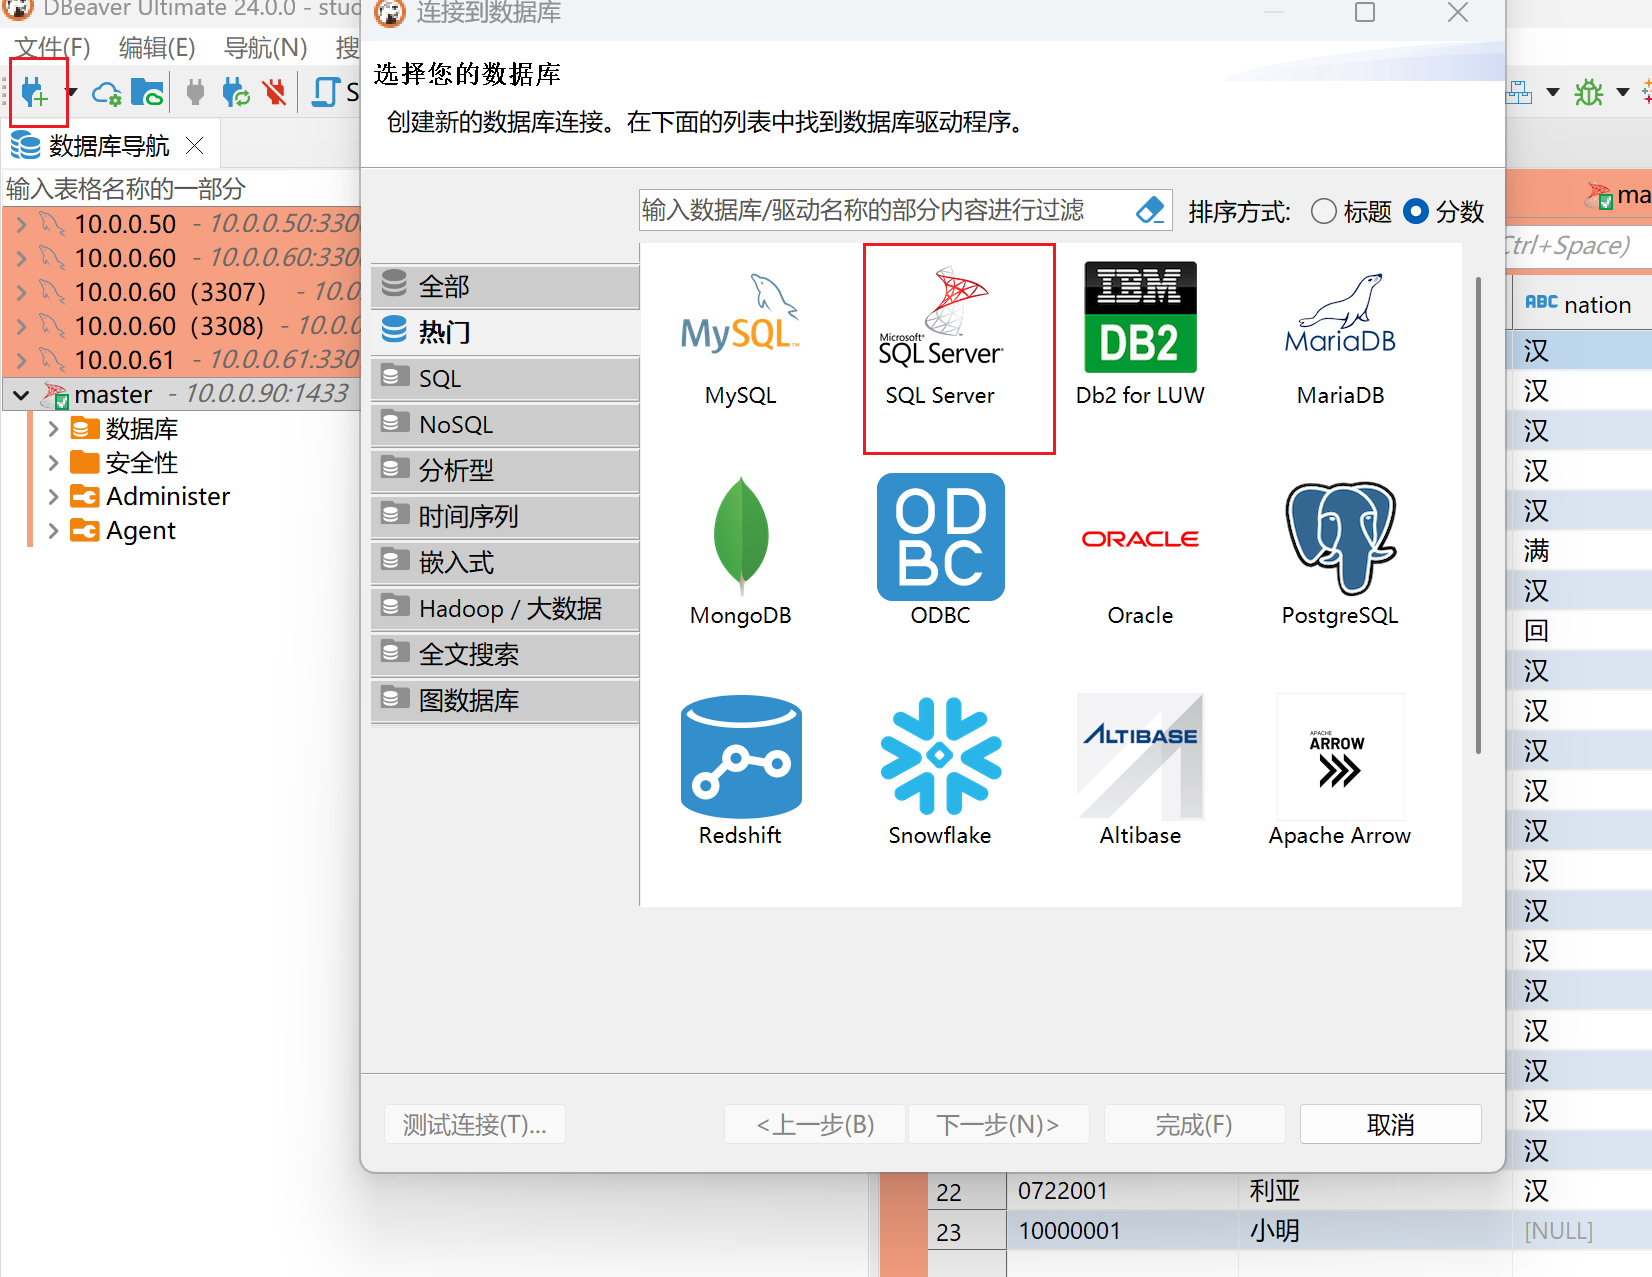Show Hadoop / 大数据 category

[505, 608]
